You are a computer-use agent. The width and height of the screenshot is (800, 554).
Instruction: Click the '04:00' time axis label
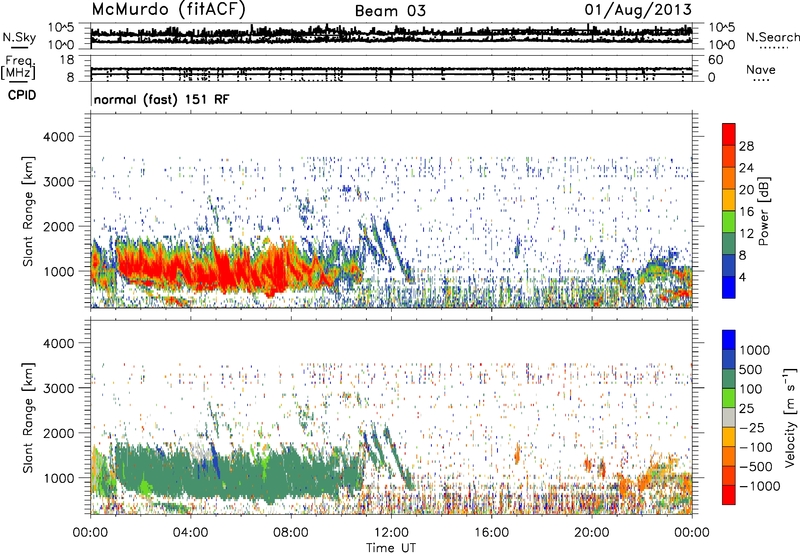(x=190, y=533)
